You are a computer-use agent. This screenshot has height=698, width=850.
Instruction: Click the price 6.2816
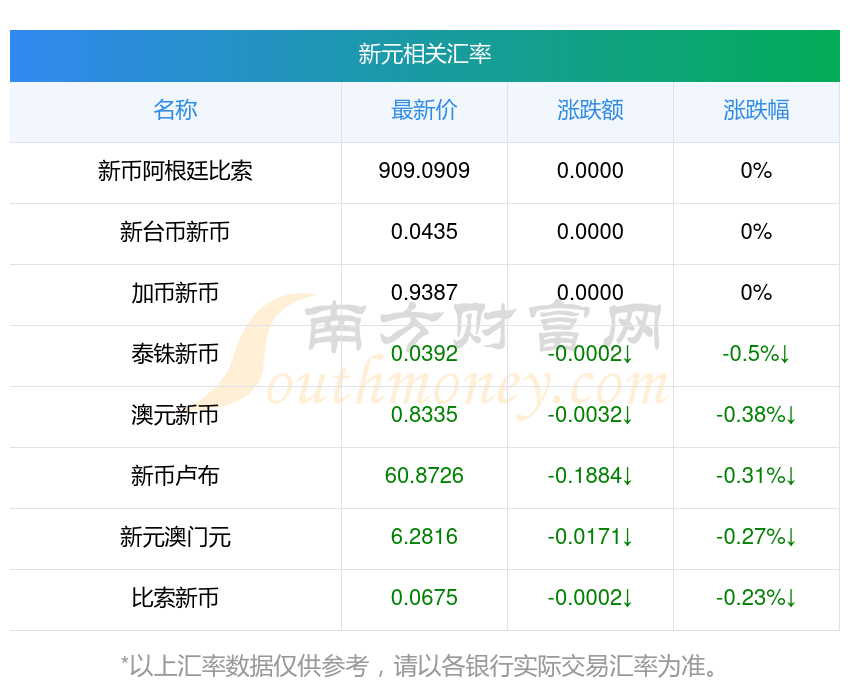point(424,537)
